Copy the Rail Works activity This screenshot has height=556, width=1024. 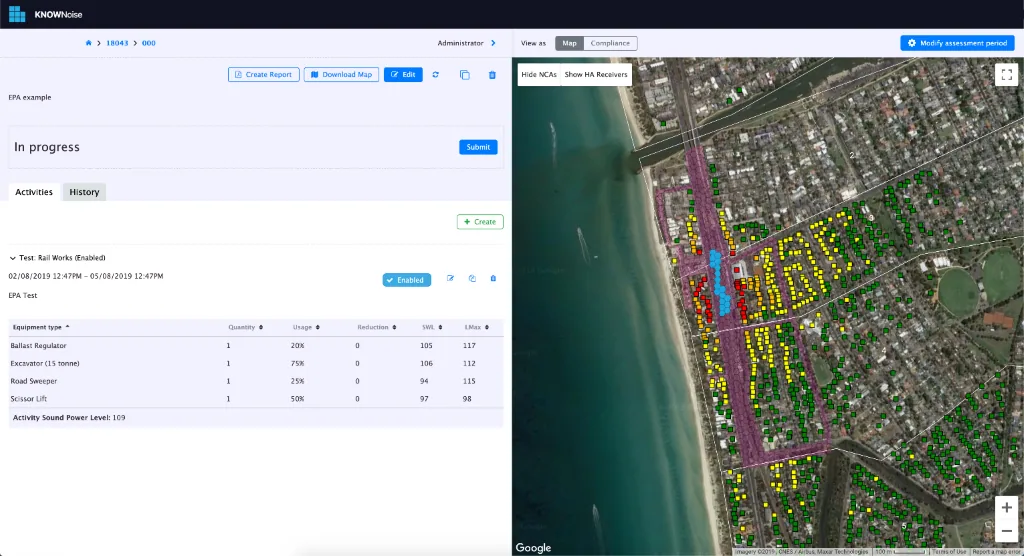click(472, 278)
